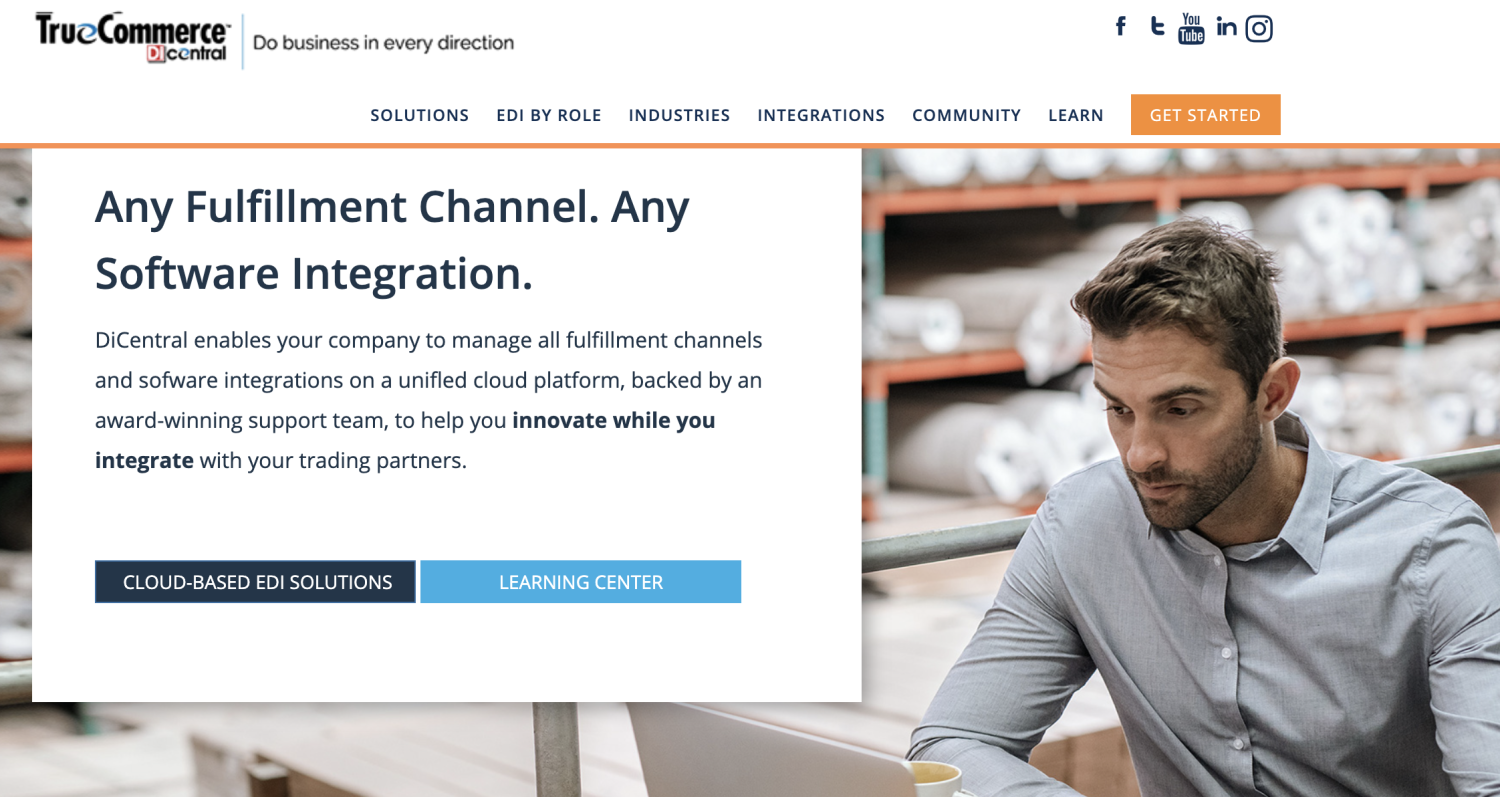The height and width of the screenshot is (797, 1500).
Task: Click the 'Any Fulfillment Channel' headline
Action: pos(393,240)
